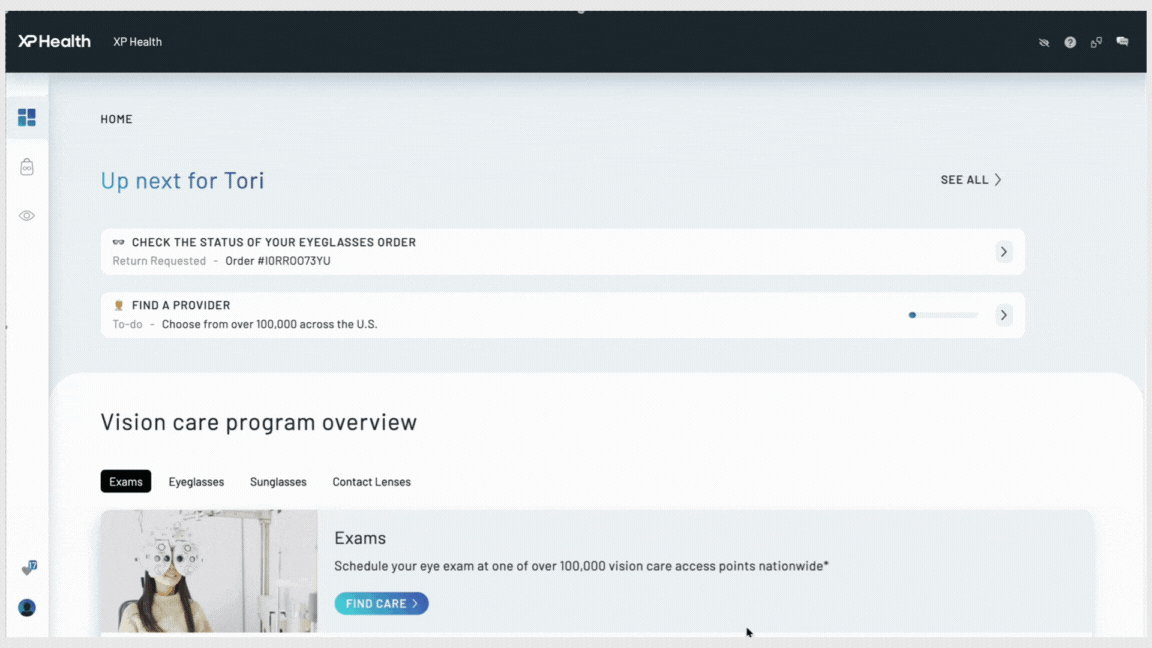1152x648 pixels.
Task: Click 'Choose from over 100,000 across the U.S.'
Action: (270, 324)
